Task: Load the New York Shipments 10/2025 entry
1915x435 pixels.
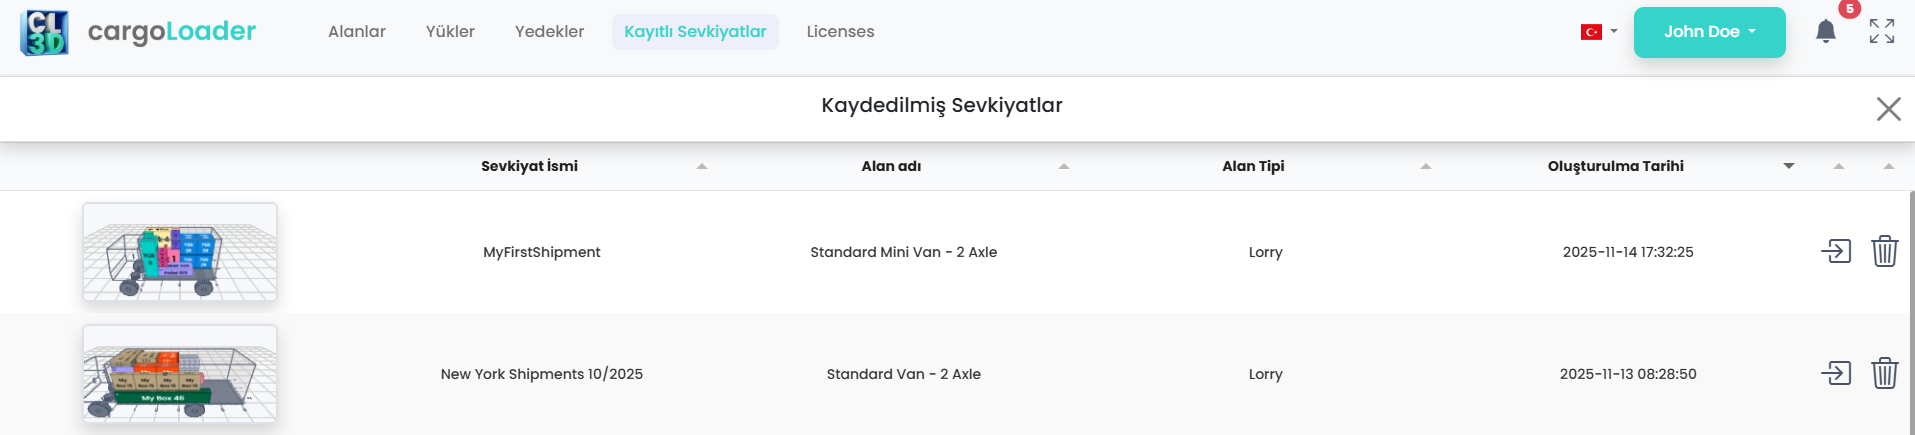Action: [x=1836, y=373]
